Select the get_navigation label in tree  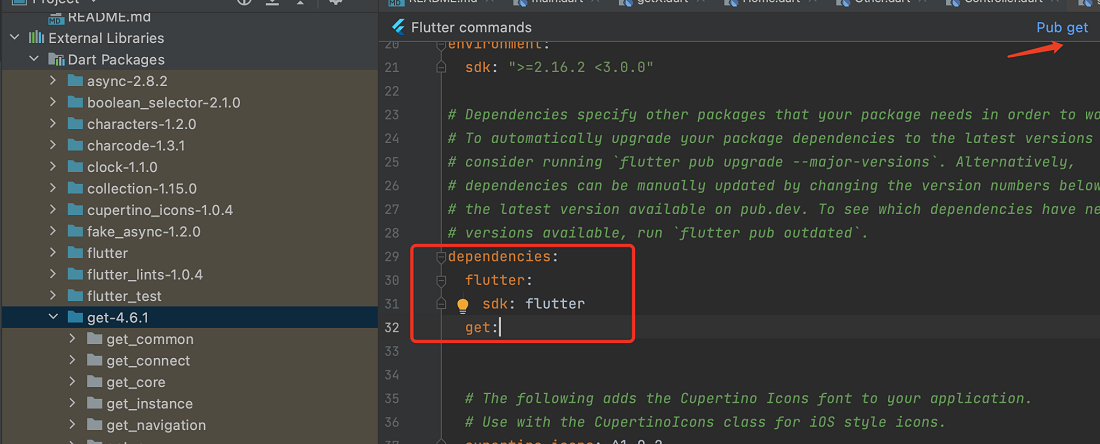pyautogui.click(x=156, y=424)
